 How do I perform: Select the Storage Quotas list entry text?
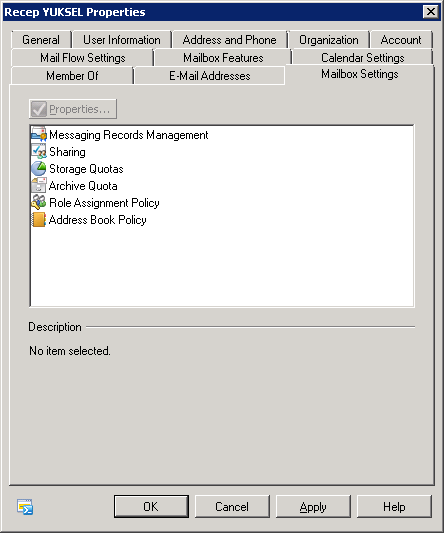86,169
